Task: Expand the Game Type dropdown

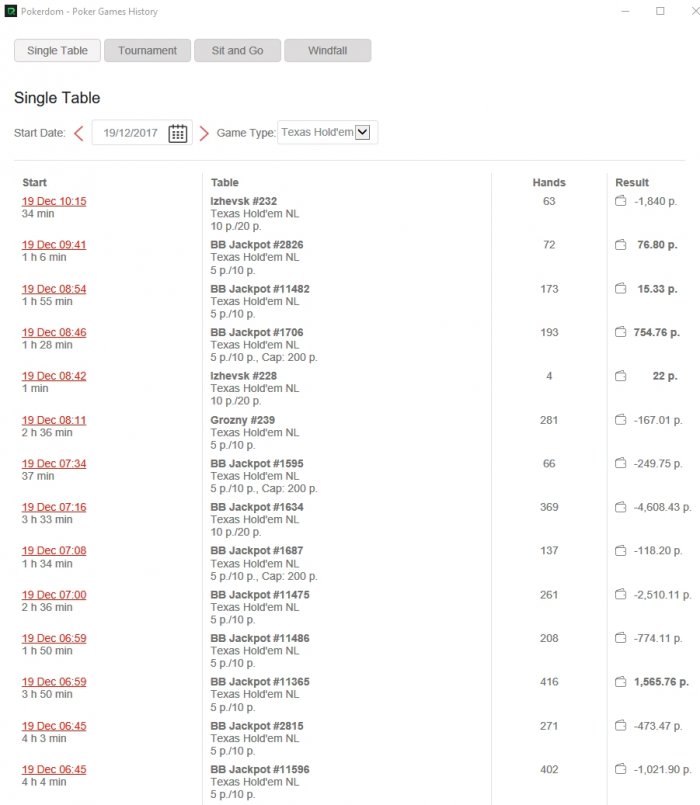Action: (x=363, y=132)
